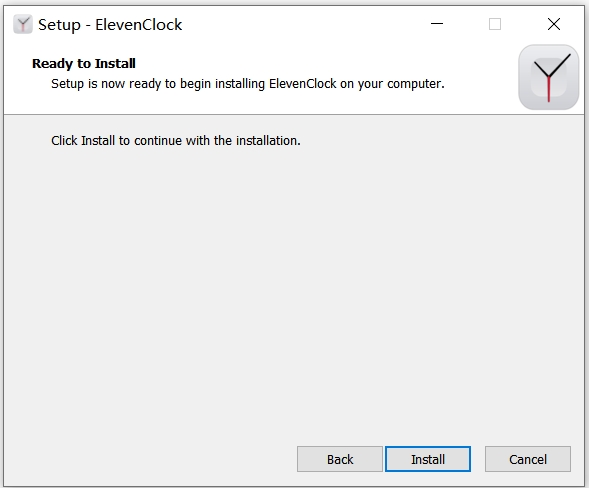Click the ElevenClock icon in title bar
Viewport: 589px width, 488px height.
[x=23, y=24]
